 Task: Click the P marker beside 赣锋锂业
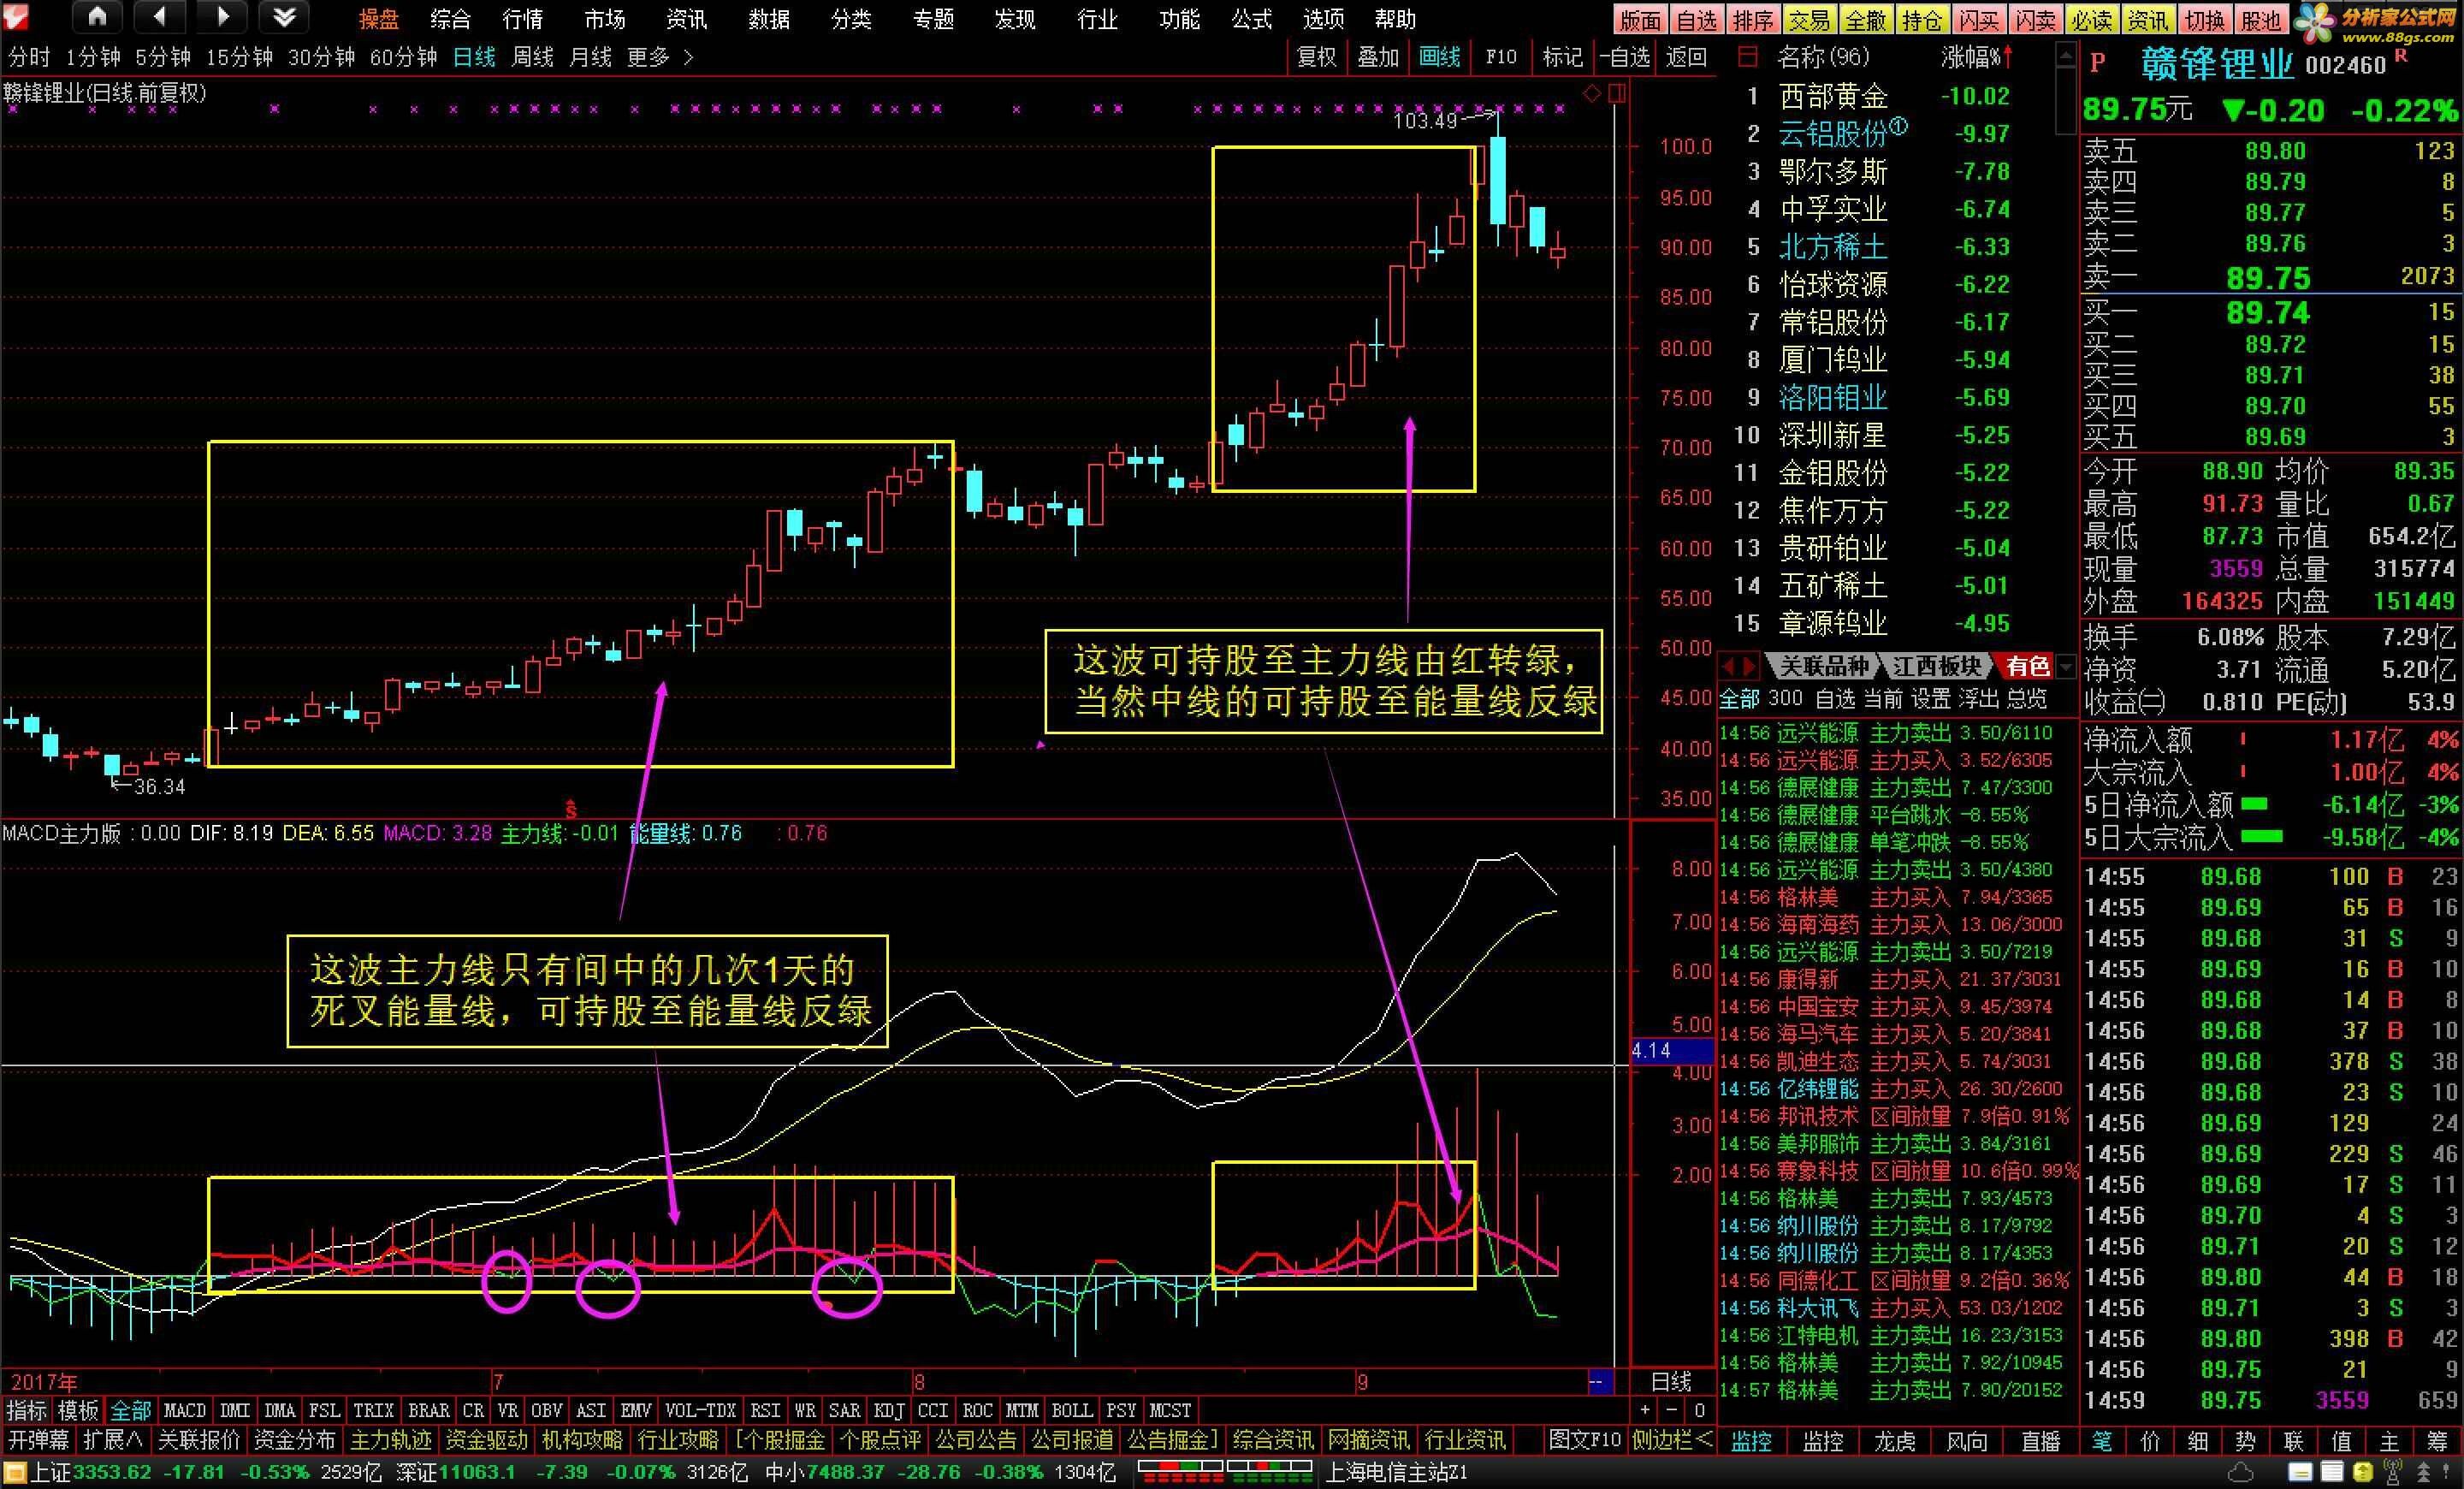pyautogui.click(x=2098, y=63)
